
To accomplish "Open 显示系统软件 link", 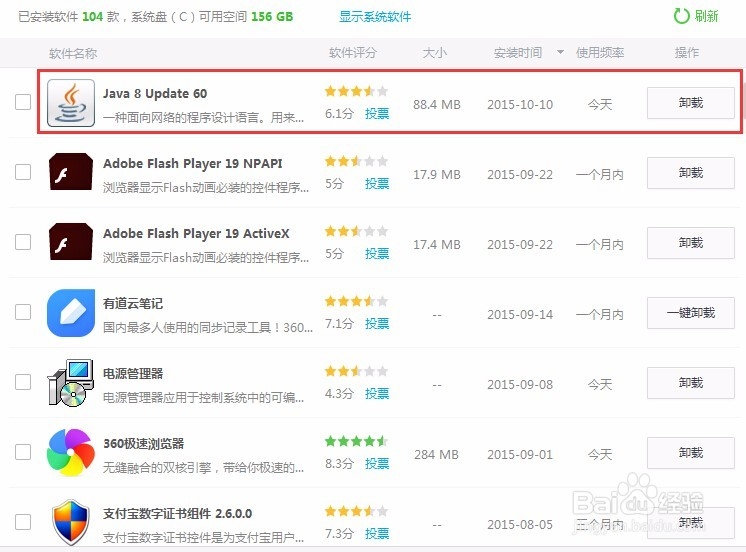I will (375, 17).
